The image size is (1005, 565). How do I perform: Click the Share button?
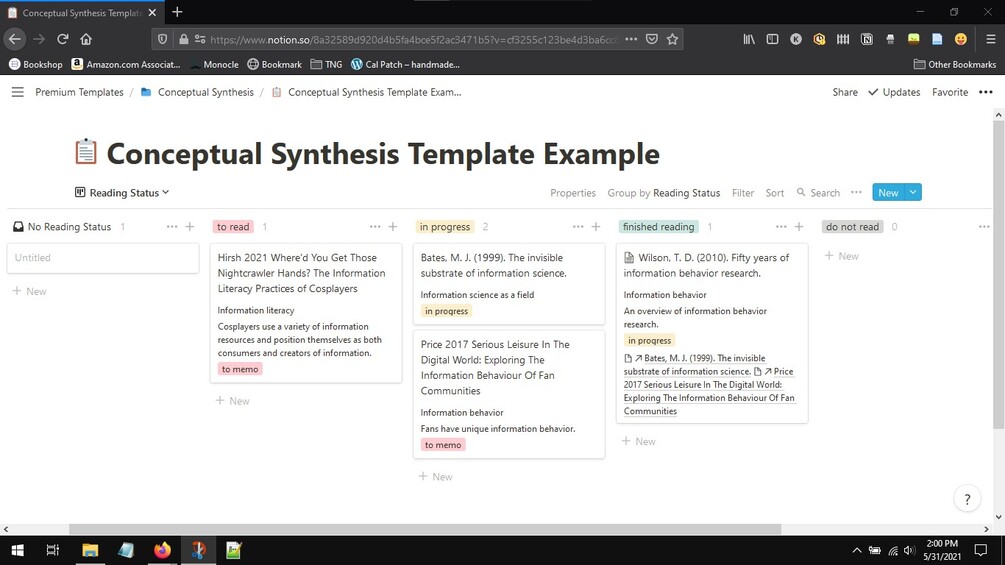tap(845, 92)
